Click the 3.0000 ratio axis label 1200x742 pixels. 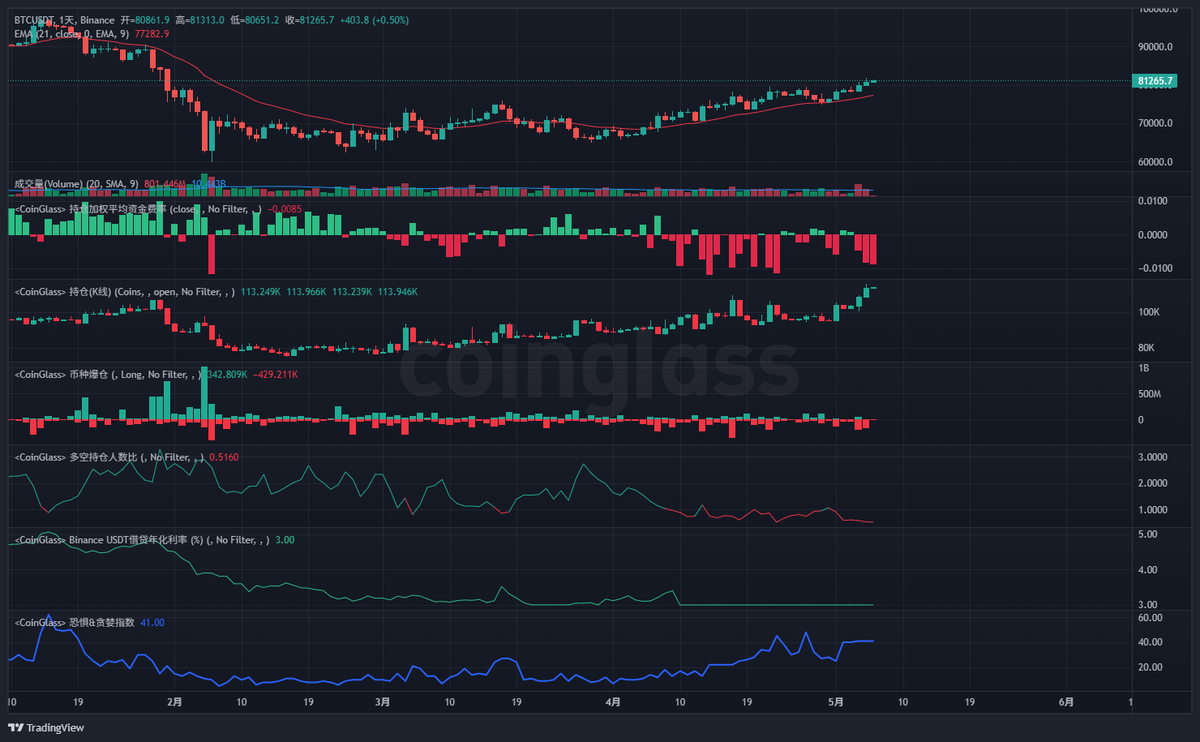(1154, 458)
